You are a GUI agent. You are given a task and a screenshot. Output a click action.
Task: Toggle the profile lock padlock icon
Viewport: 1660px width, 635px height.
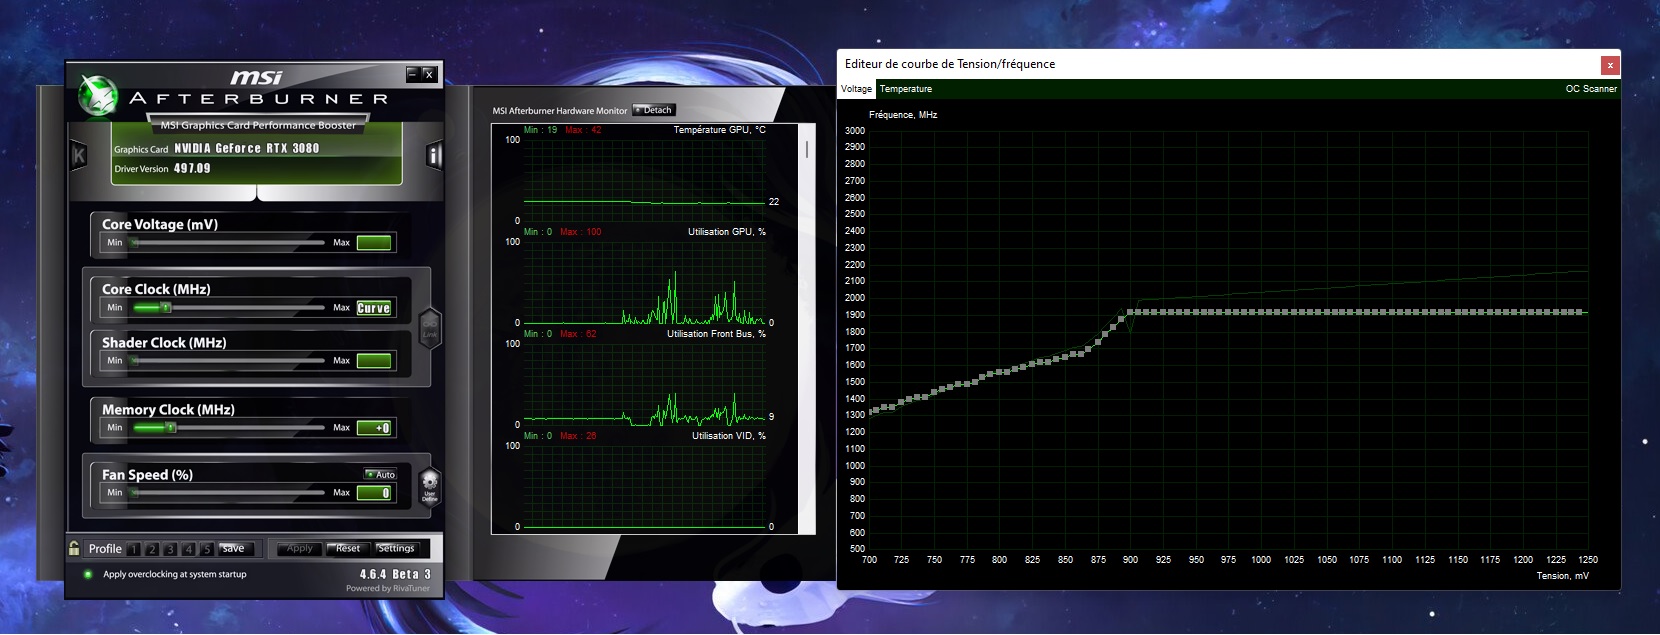74,548
